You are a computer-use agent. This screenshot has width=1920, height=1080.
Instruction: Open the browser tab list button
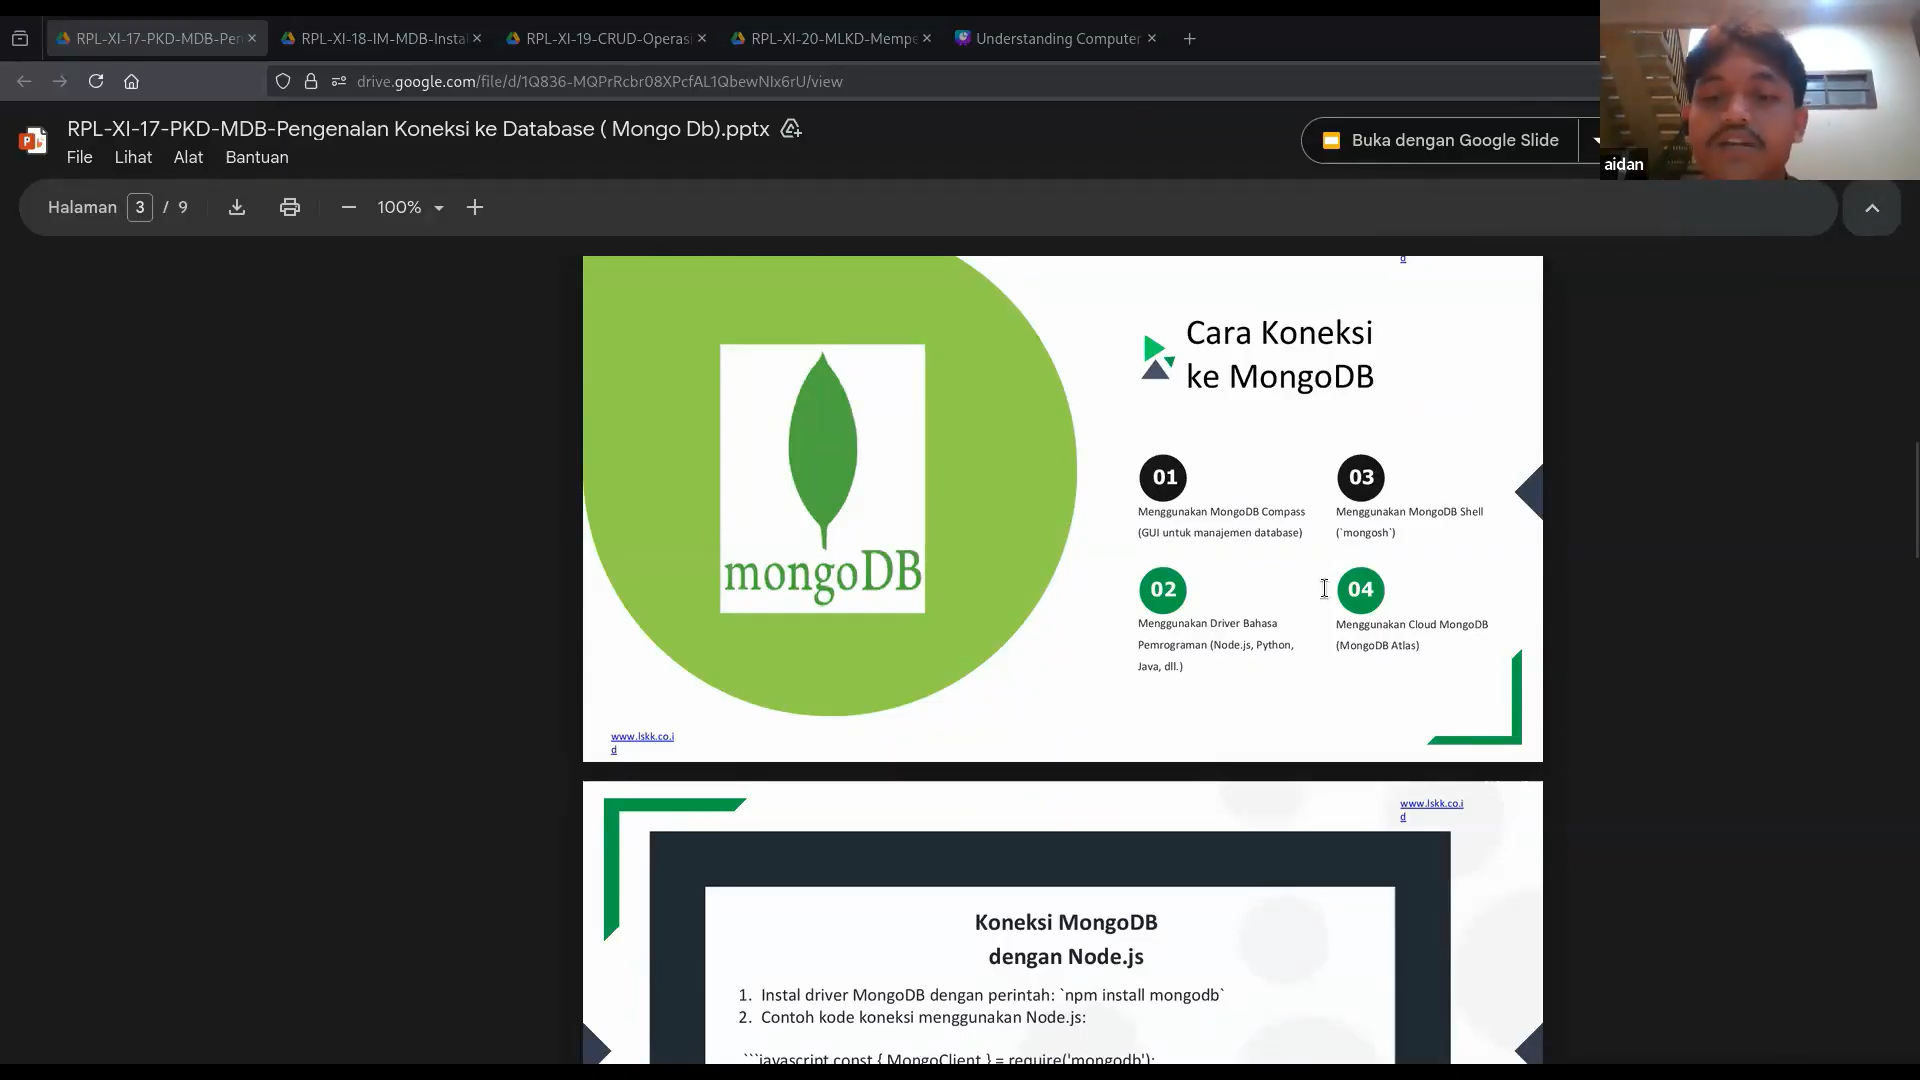(20, 39)
